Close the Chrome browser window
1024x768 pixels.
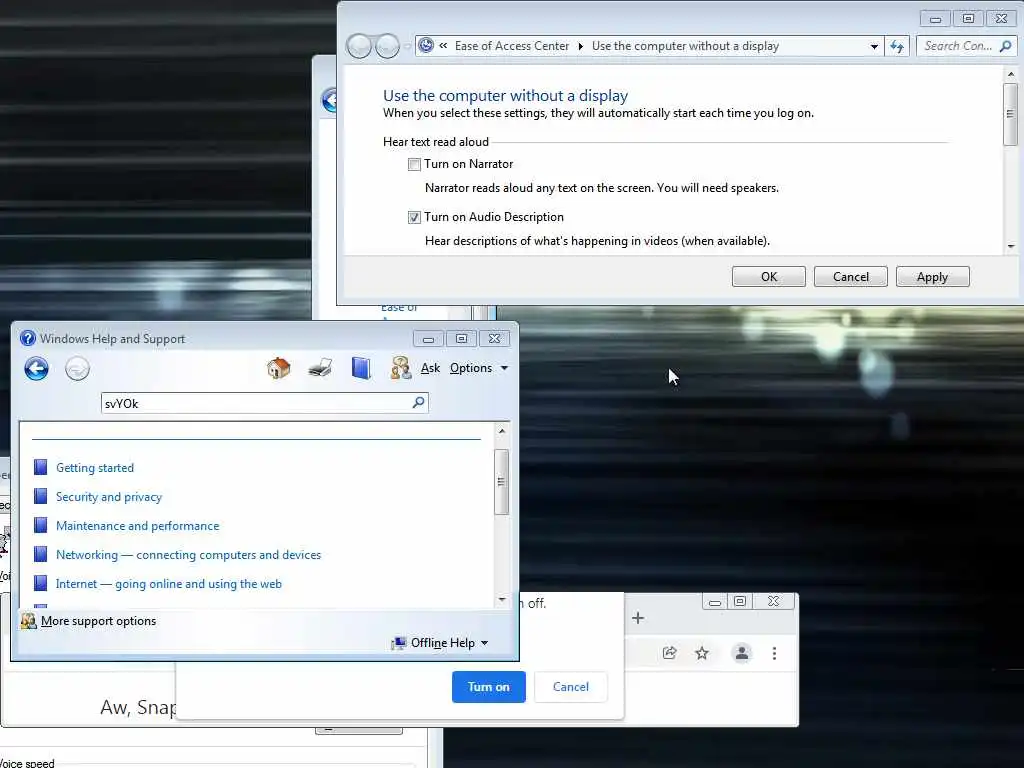pyautogui.click(x=773, y=601)
